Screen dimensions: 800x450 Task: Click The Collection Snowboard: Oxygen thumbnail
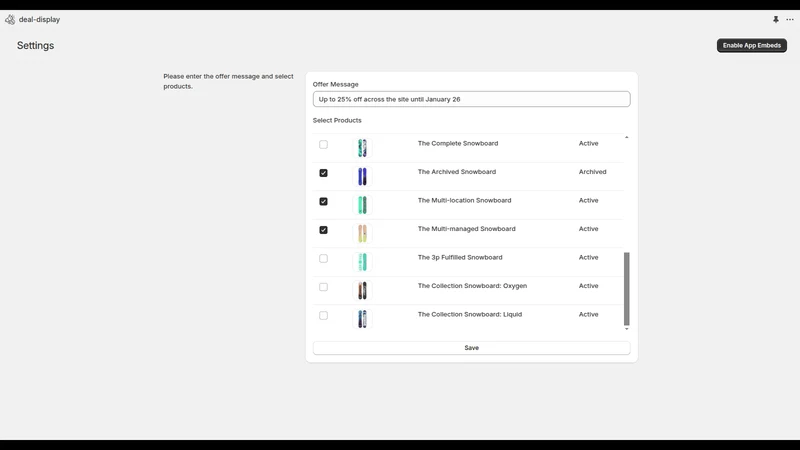362,291
